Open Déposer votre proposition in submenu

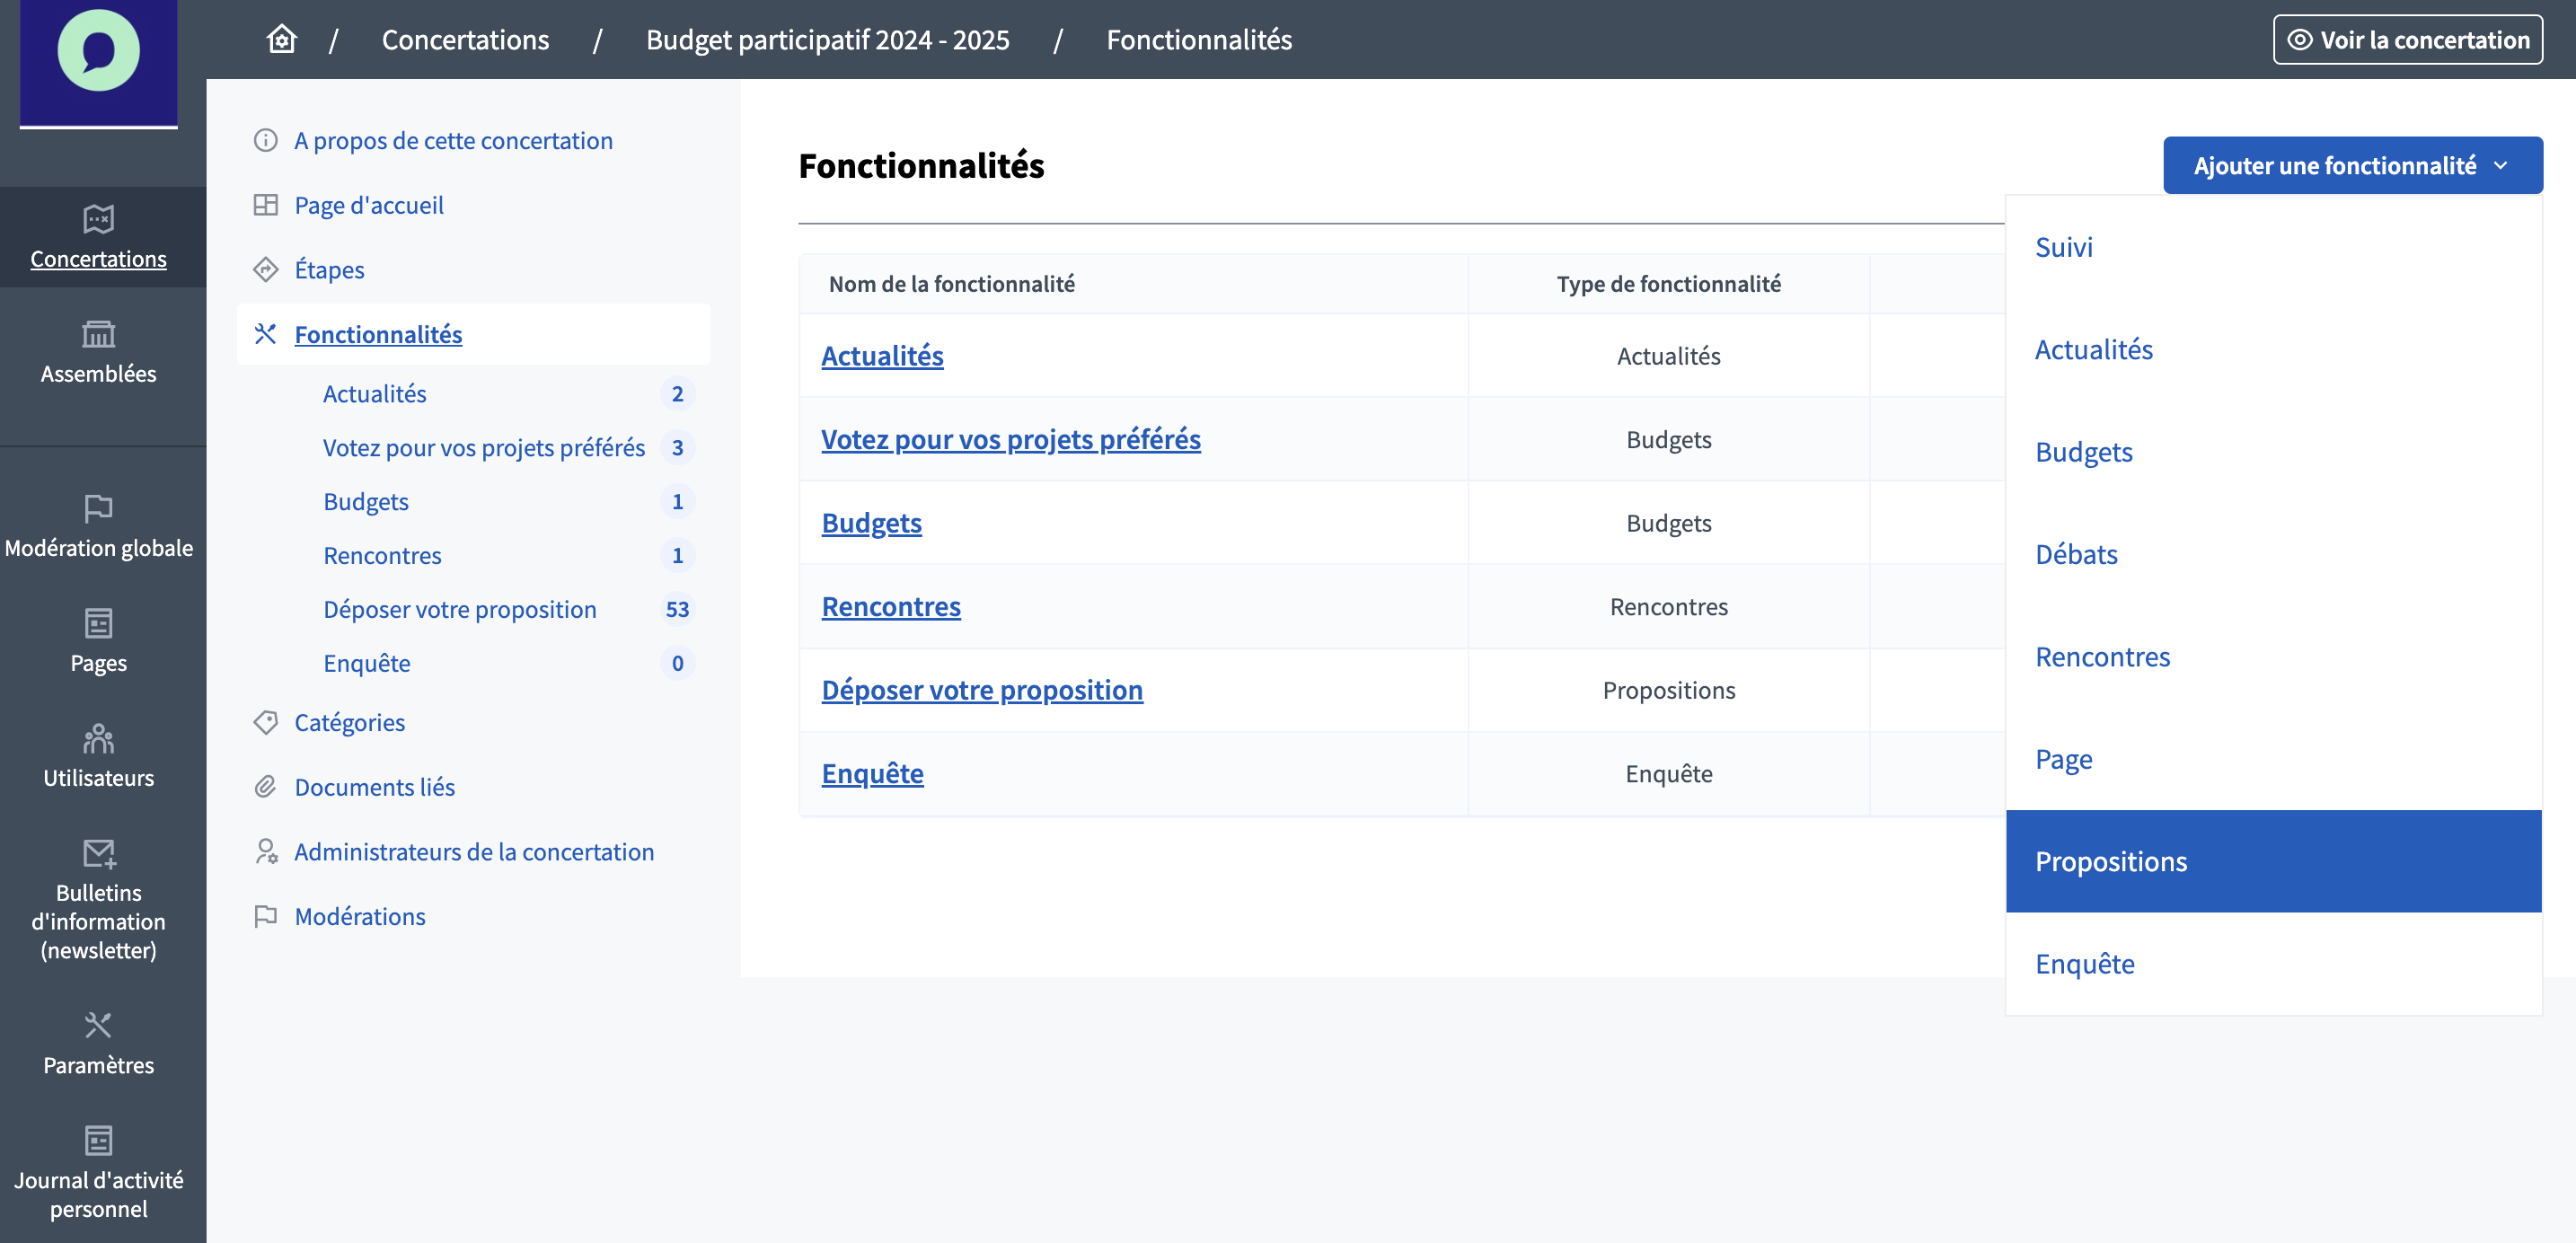click(459, 609)
